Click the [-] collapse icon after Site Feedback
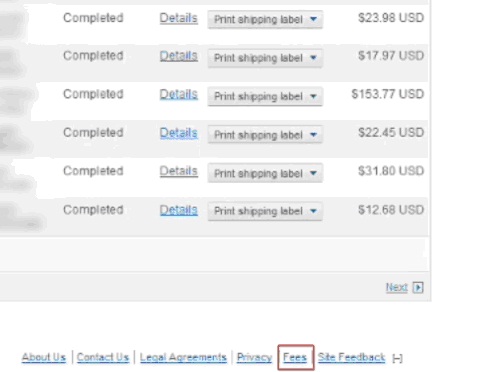 (397, 359)
